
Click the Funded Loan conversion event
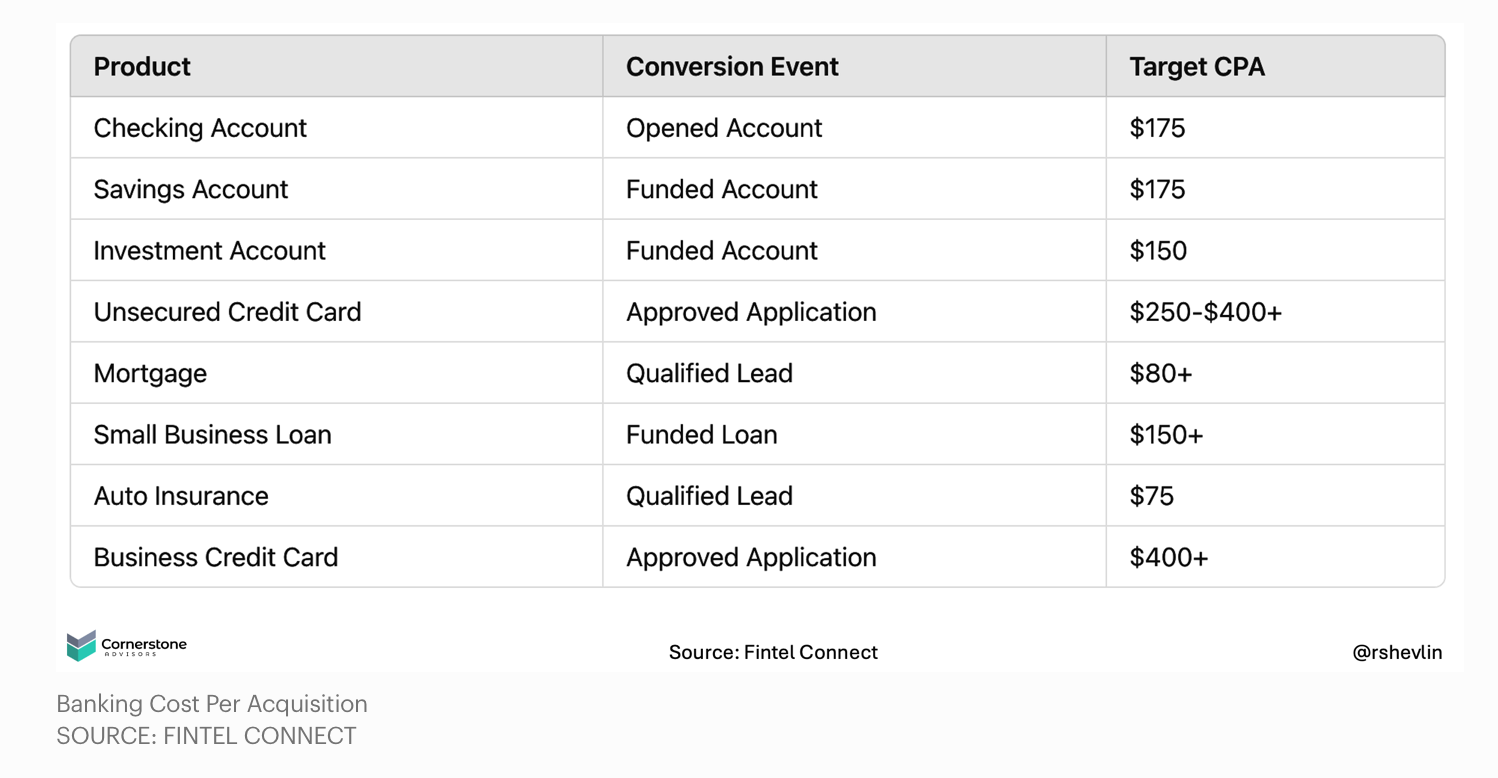click(x=701, y=435)
